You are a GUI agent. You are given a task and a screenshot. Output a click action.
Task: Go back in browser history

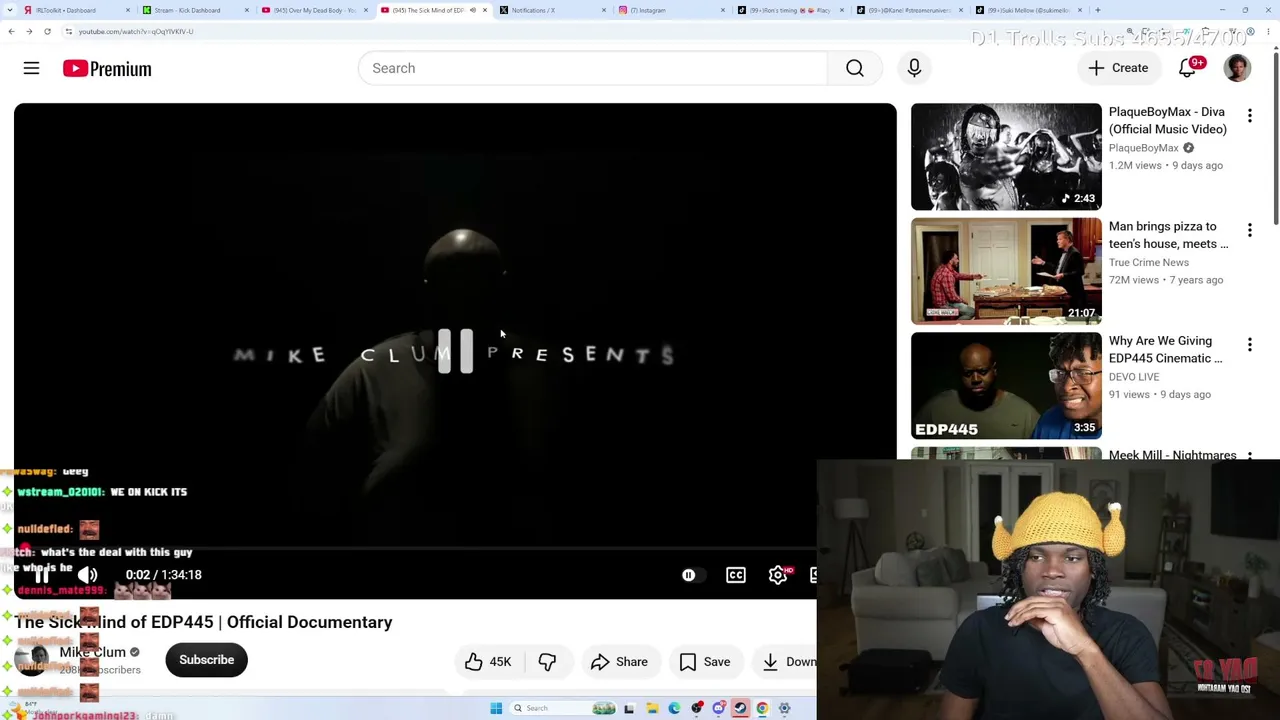click(11, 31)
